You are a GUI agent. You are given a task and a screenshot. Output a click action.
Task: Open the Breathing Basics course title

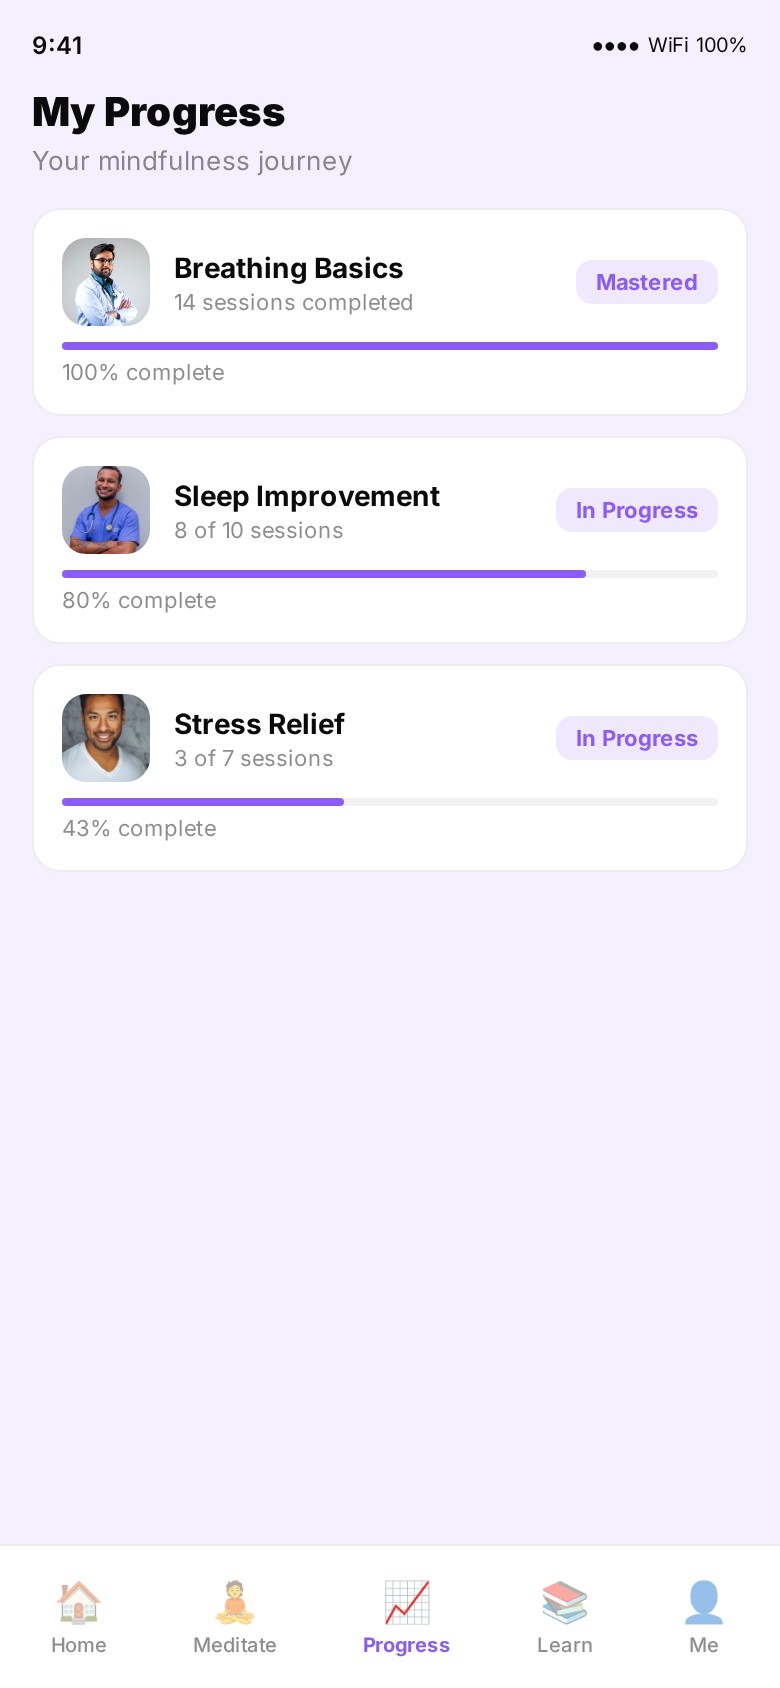288,268
